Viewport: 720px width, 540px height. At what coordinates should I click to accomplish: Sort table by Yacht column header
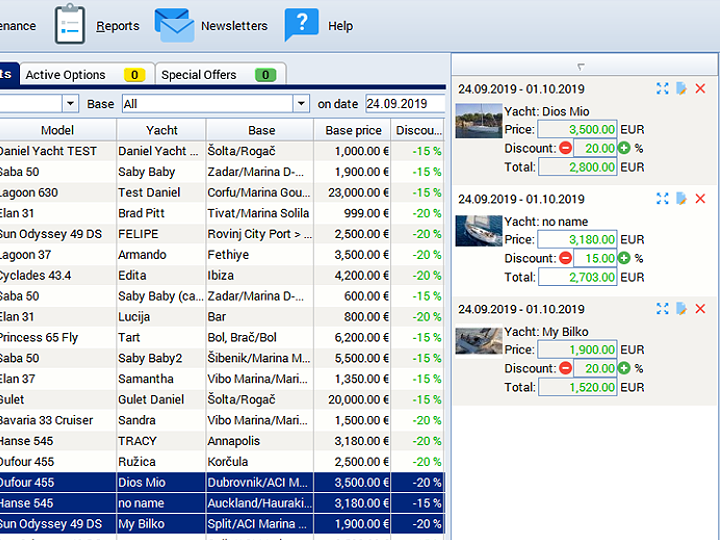click(x=161, y=130)
